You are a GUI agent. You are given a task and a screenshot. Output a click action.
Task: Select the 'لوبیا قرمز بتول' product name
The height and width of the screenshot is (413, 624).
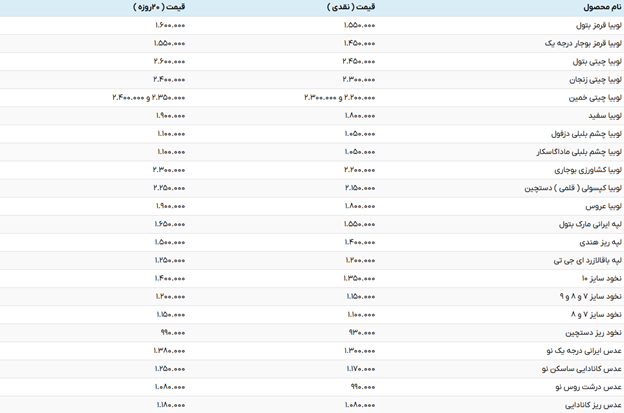click(598, 25)
